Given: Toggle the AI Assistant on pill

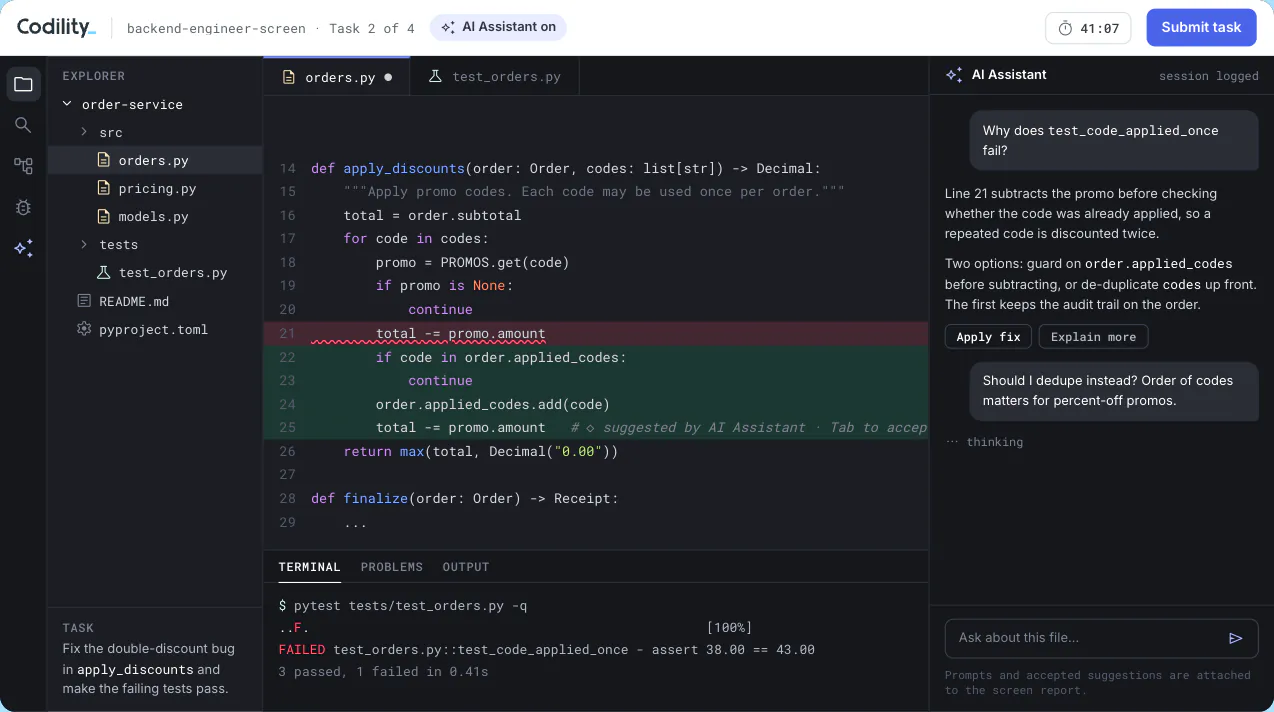Looking at the screenshot, I should 498,27.
